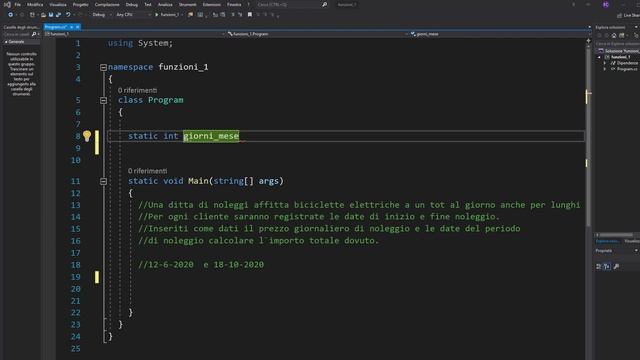640x360 pixels.
Task: Click the Esplora soluzioni bottom tab
Action: [607, 242]
